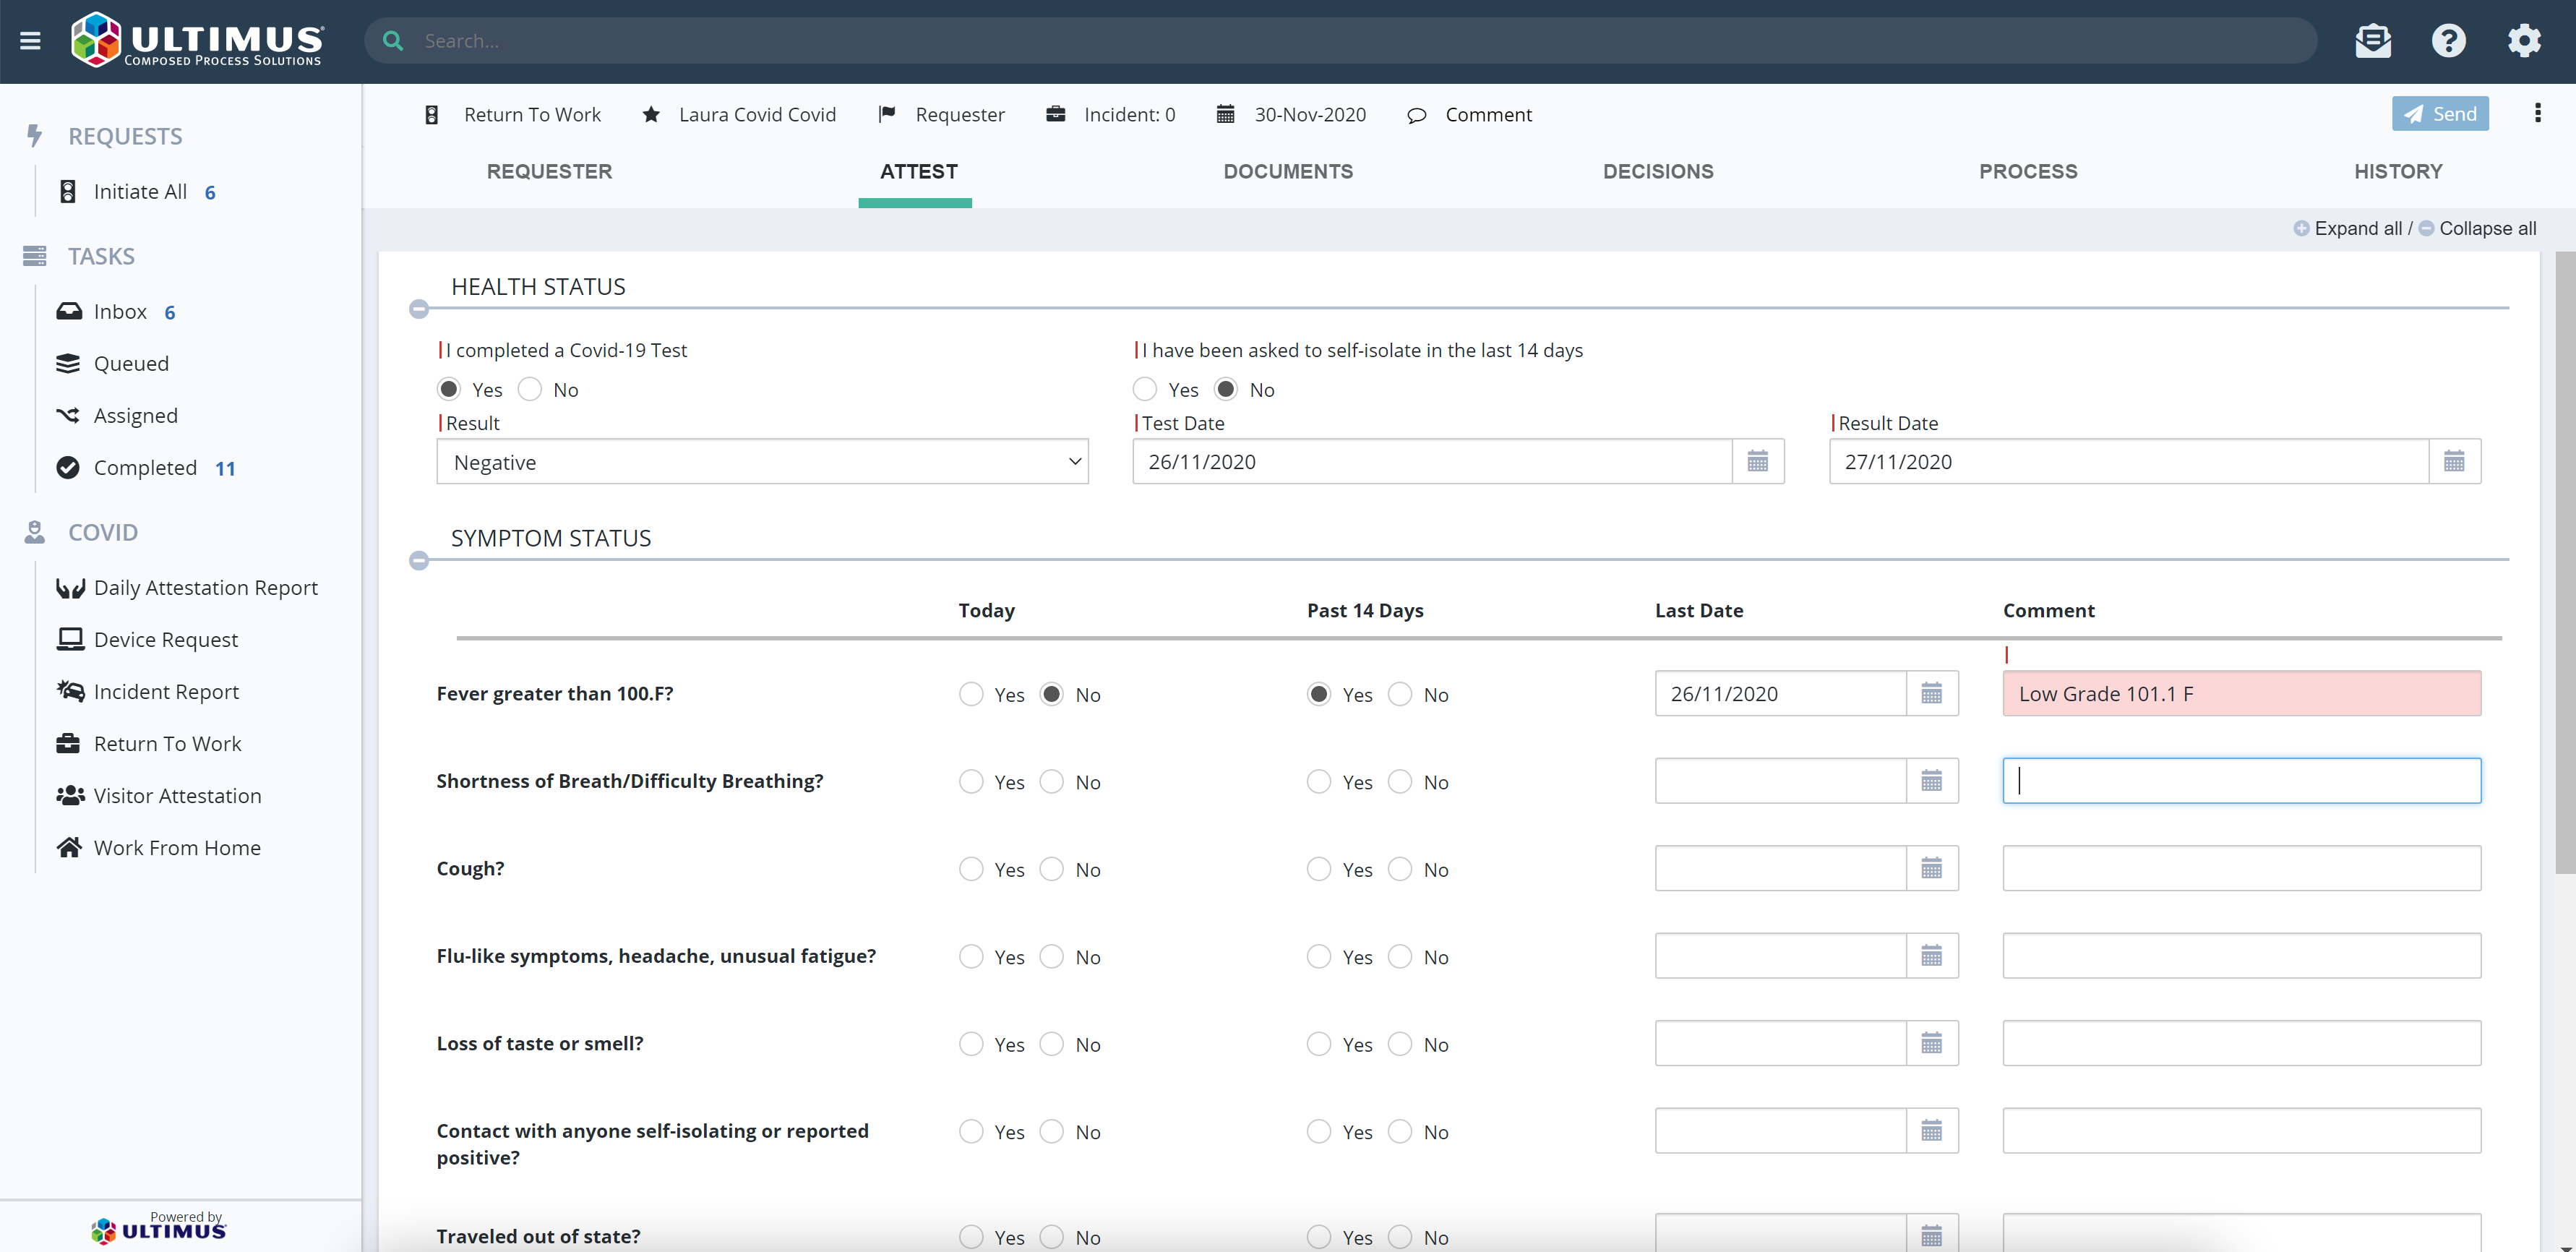The image size is (2576, 1252).
Task: Switch to the Requester tab
Action: (549, 172)
